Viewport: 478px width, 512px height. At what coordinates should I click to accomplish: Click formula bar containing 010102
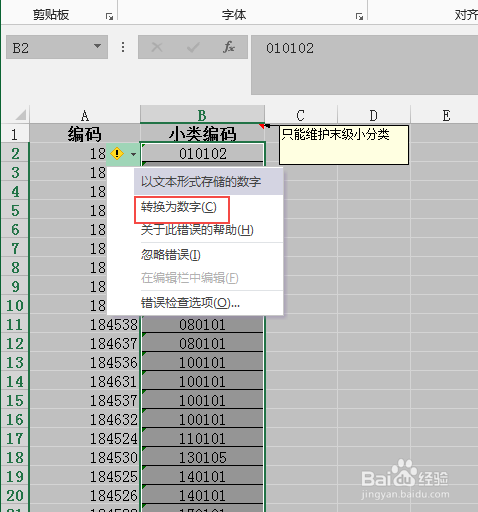364,65
